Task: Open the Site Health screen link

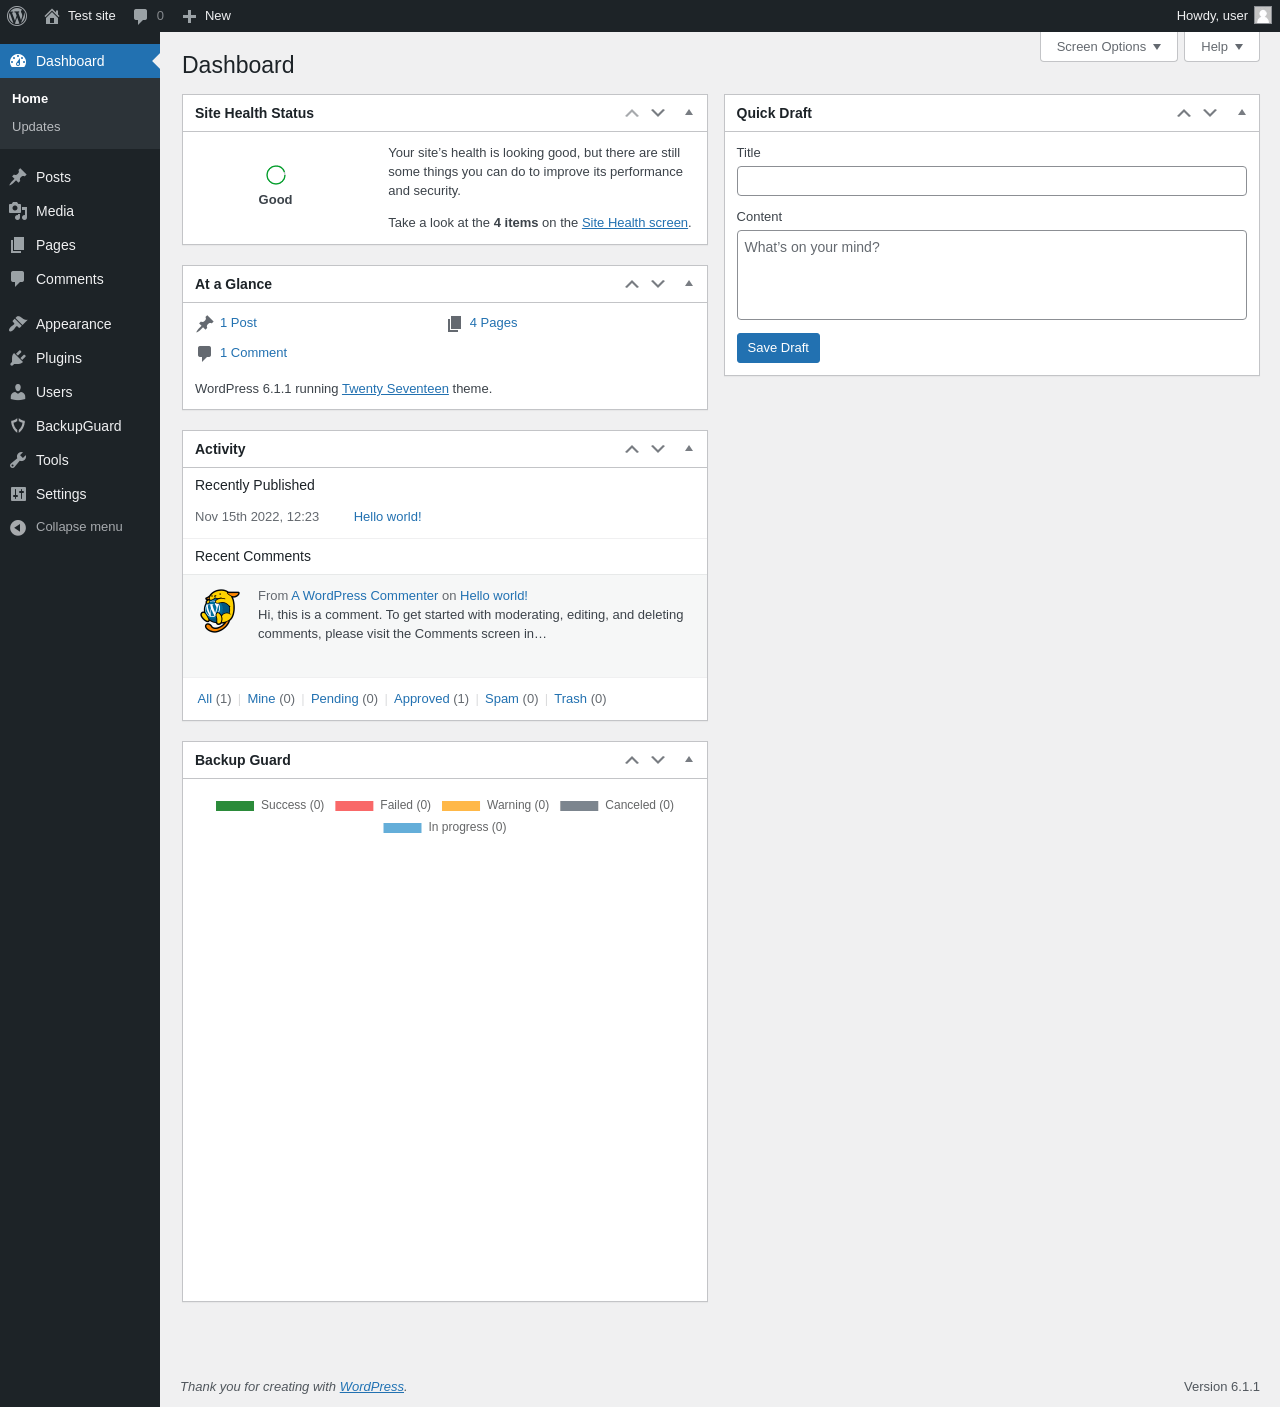Action: click(635, 223)
